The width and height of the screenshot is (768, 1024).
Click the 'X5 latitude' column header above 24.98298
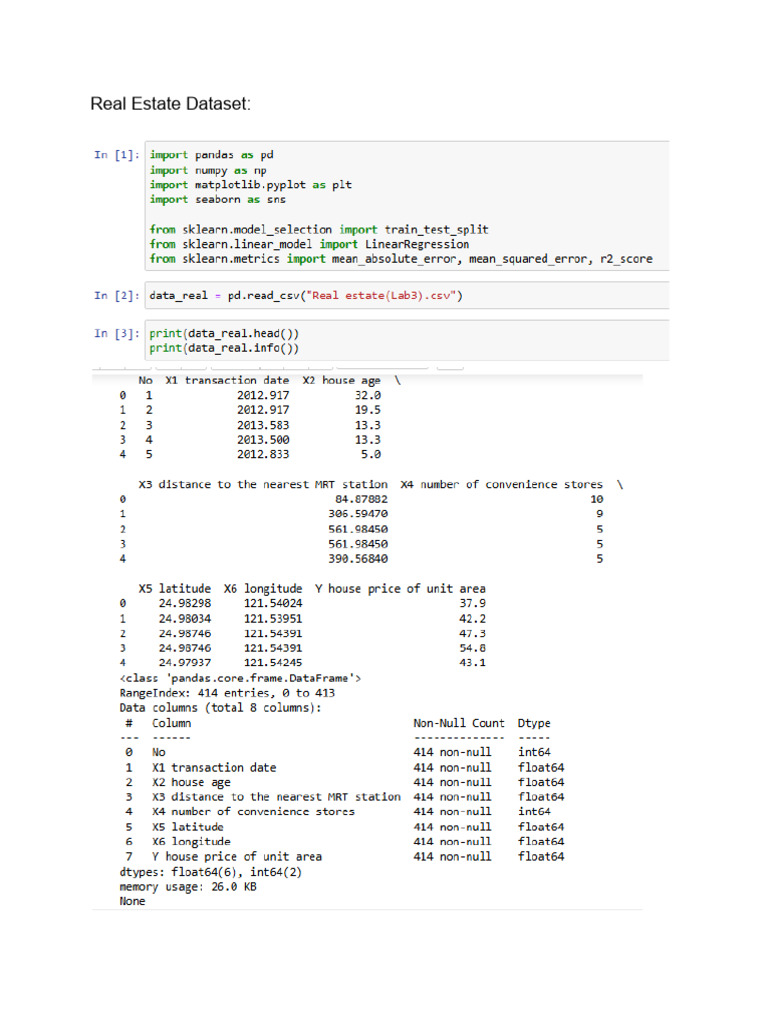[174, 588]
